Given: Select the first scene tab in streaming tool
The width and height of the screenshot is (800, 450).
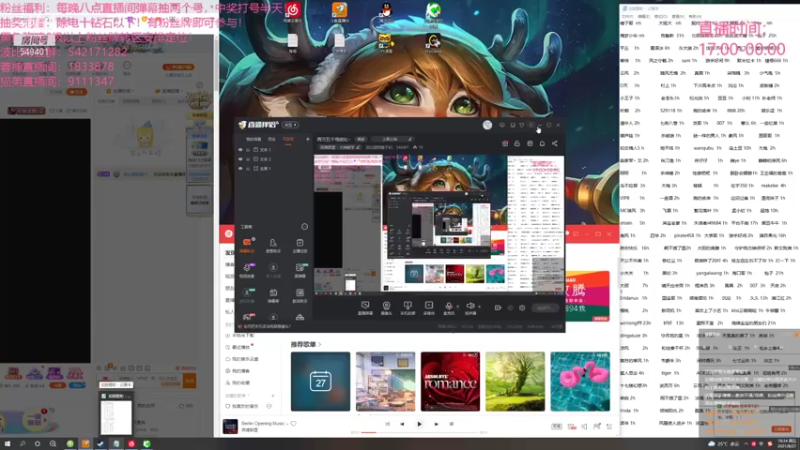Looking at the screenshot, I should tap(254, 139).
